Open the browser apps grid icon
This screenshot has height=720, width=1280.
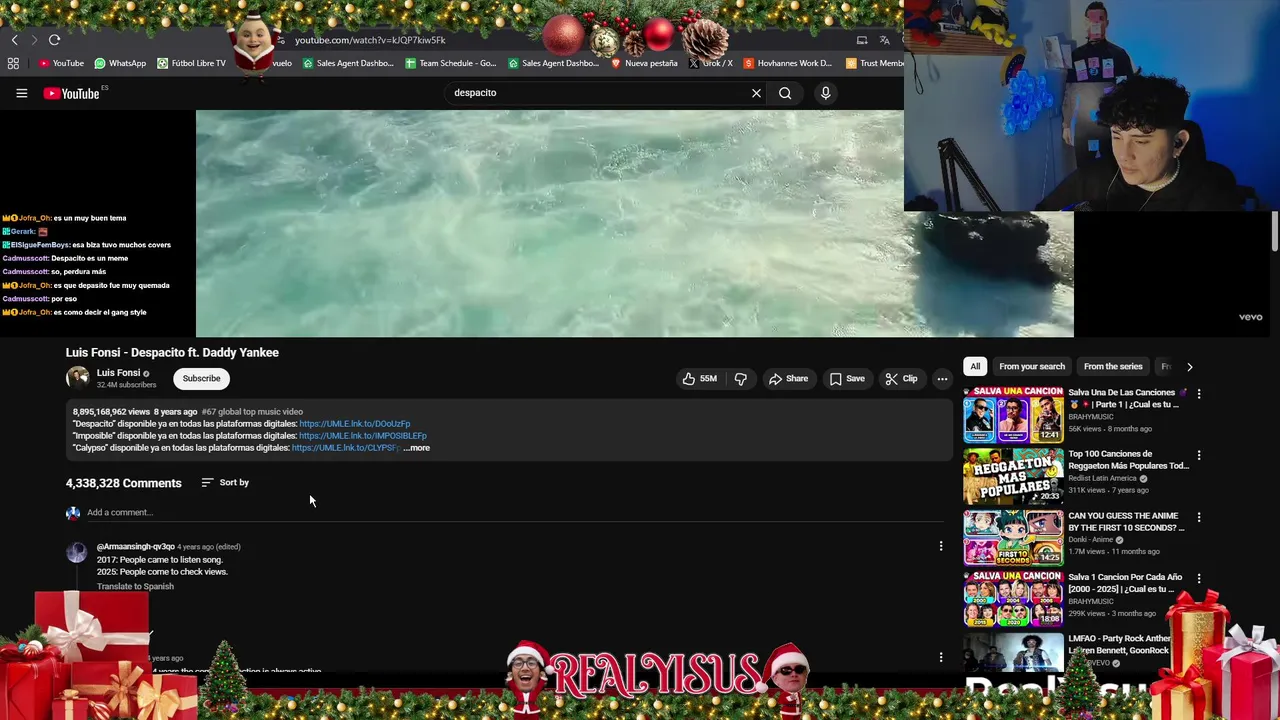pos(13,63)
